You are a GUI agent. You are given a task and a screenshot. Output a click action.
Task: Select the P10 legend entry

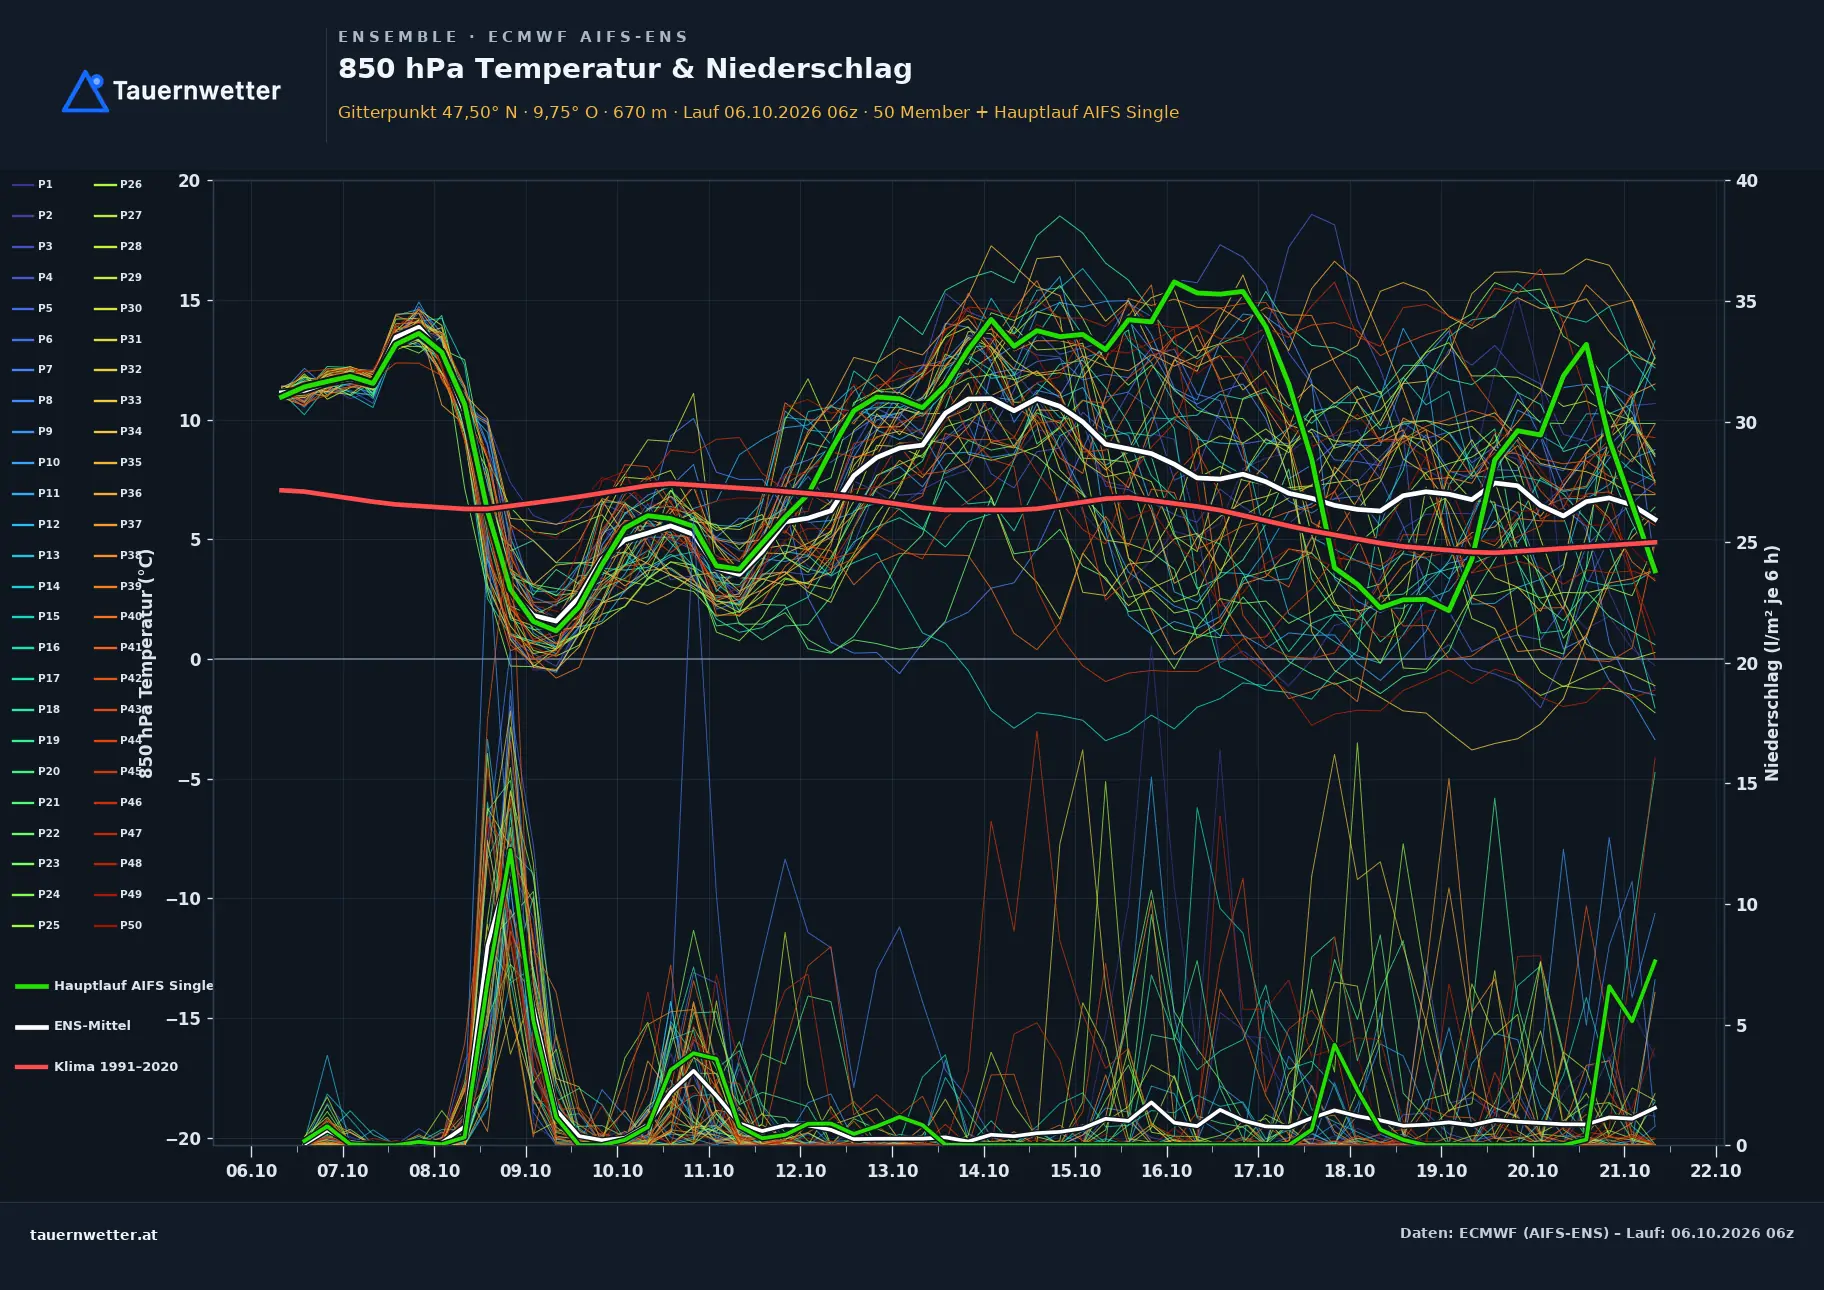36,462
